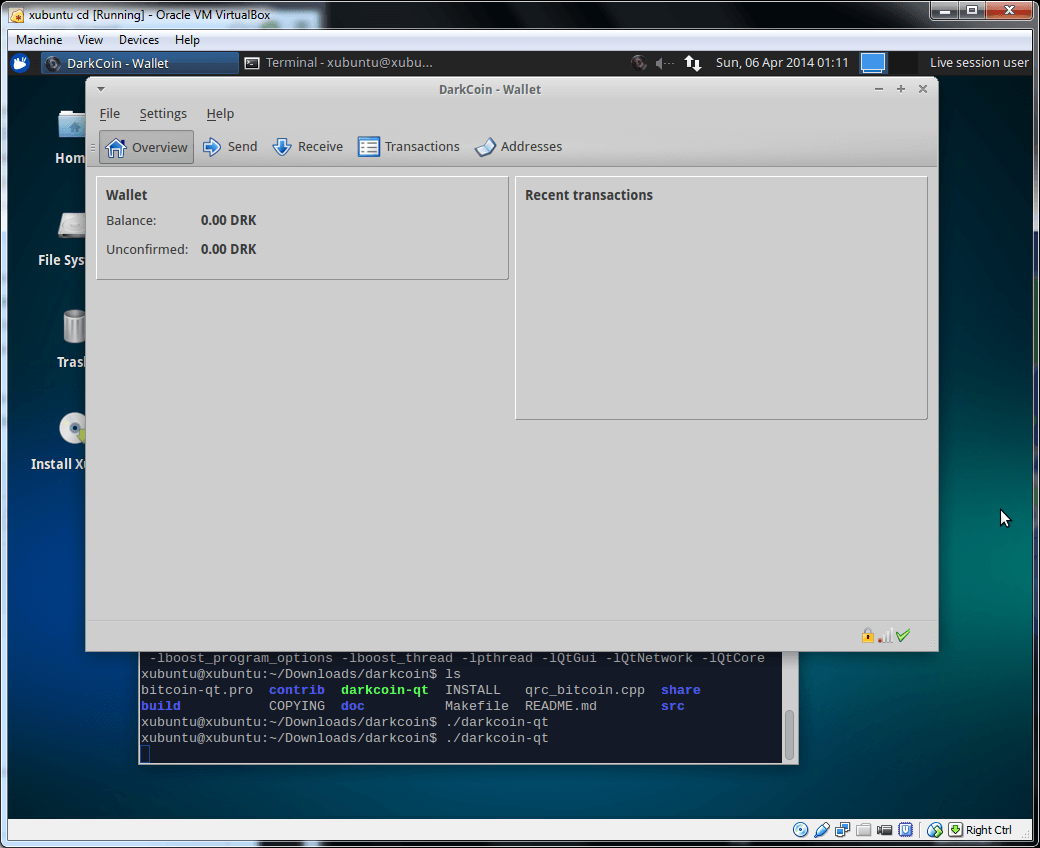This screenshot has width=1040, height=848.
Task: Click the build directory name in terminal
Action: pyautogui.click(x=161, y=706)
